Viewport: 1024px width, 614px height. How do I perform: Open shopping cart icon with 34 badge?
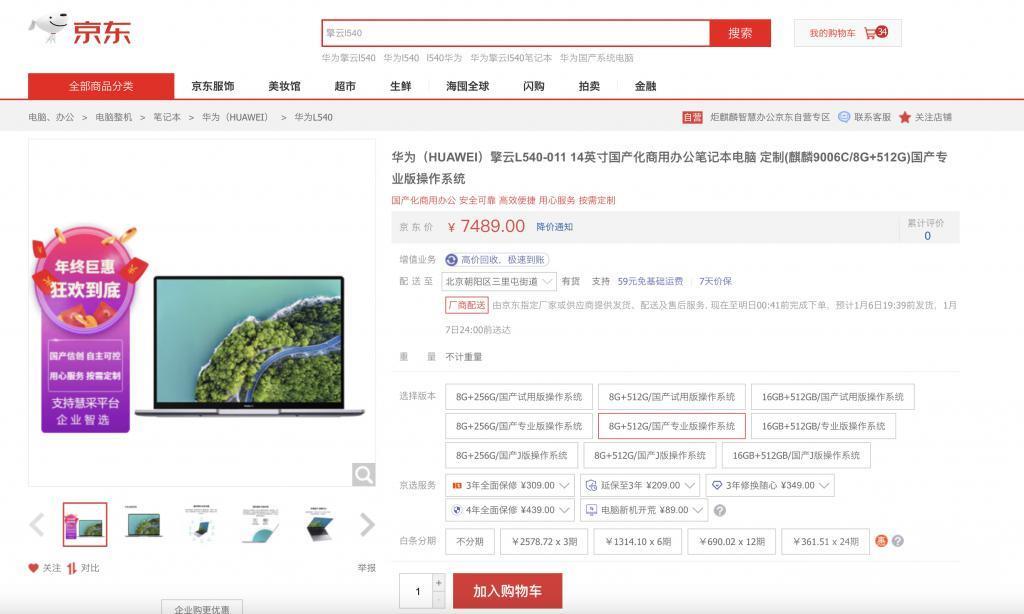[x=876, y=33]
